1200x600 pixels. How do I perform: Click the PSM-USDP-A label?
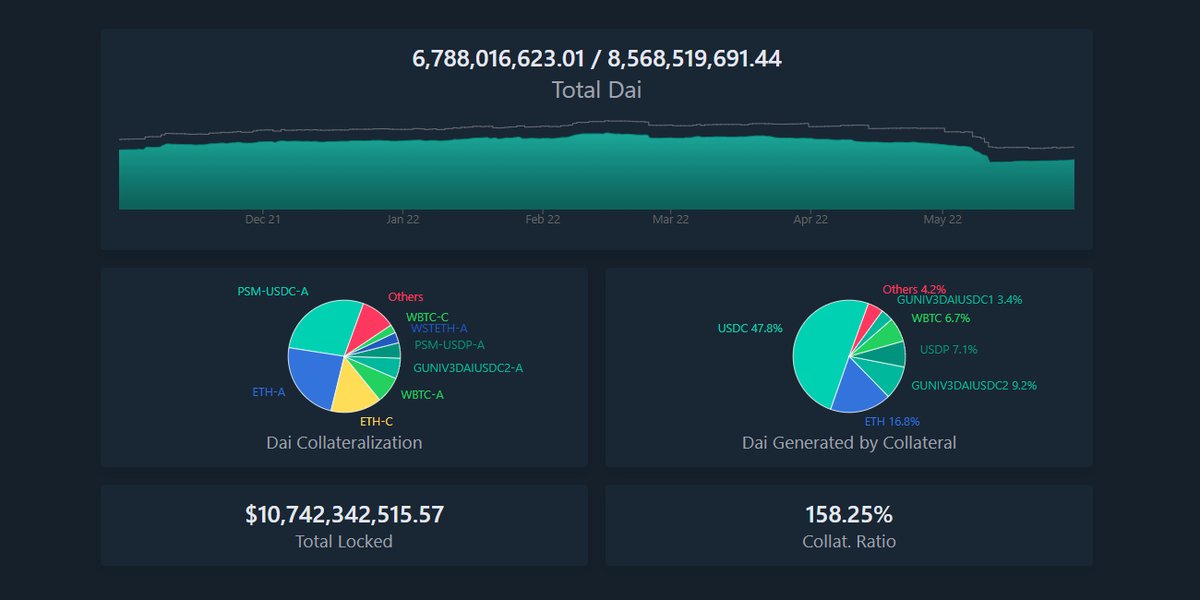[x=450, y=344]
